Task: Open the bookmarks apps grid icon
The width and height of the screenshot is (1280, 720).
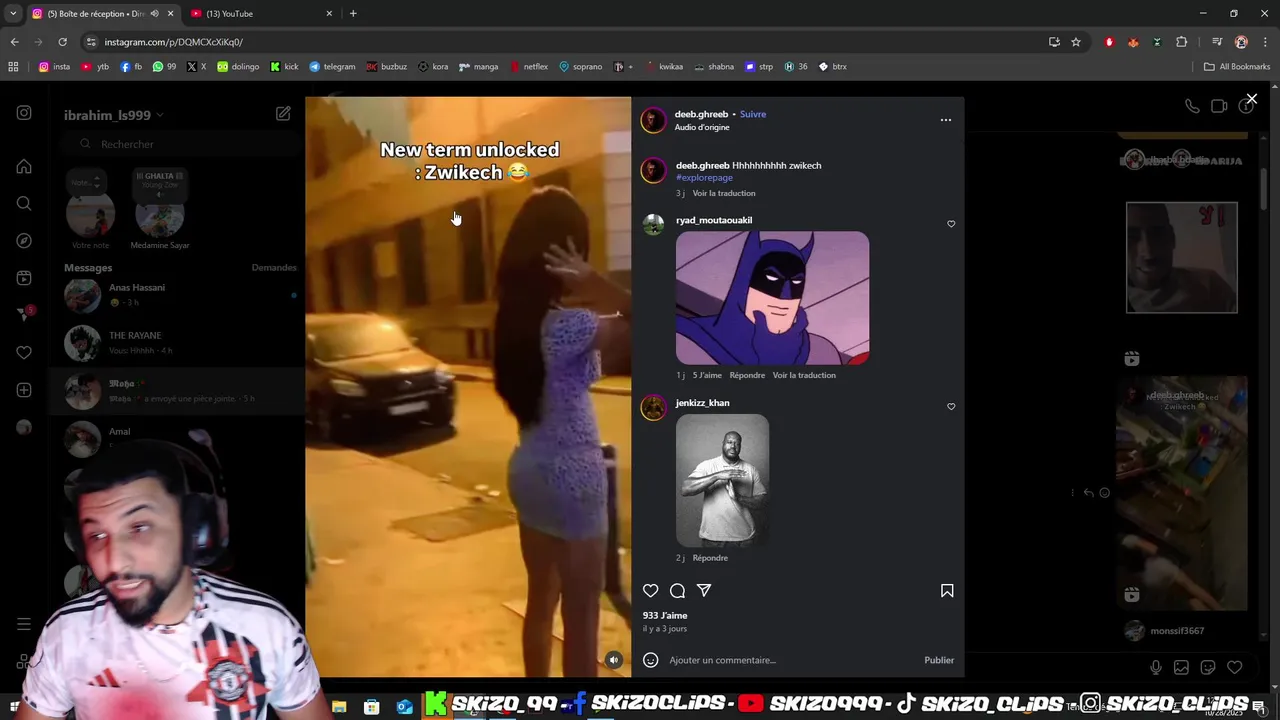Action: point(13,67)
